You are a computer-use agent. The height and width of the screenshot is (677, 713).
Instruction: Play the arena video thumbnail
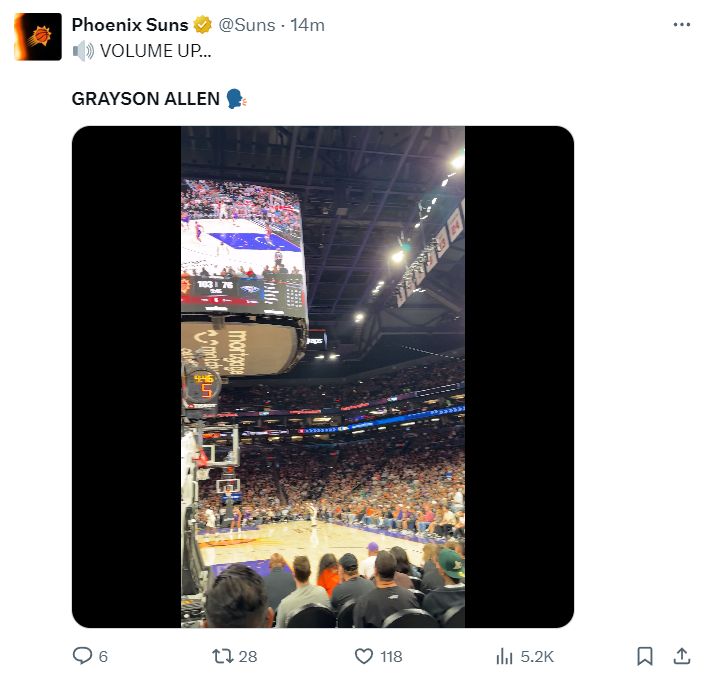coord(322,377)
